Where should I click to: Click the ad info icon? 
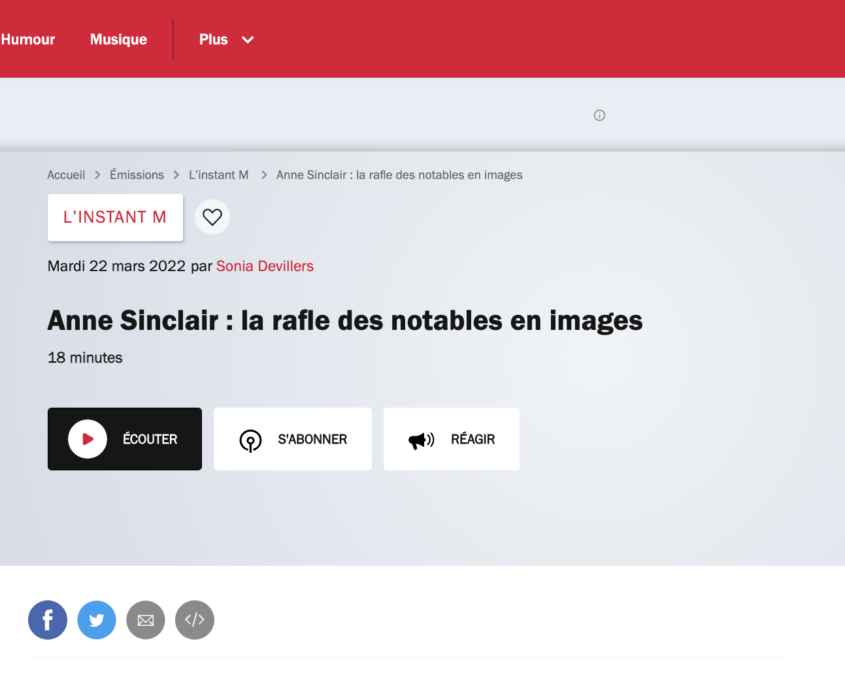(x=599, y=115)
